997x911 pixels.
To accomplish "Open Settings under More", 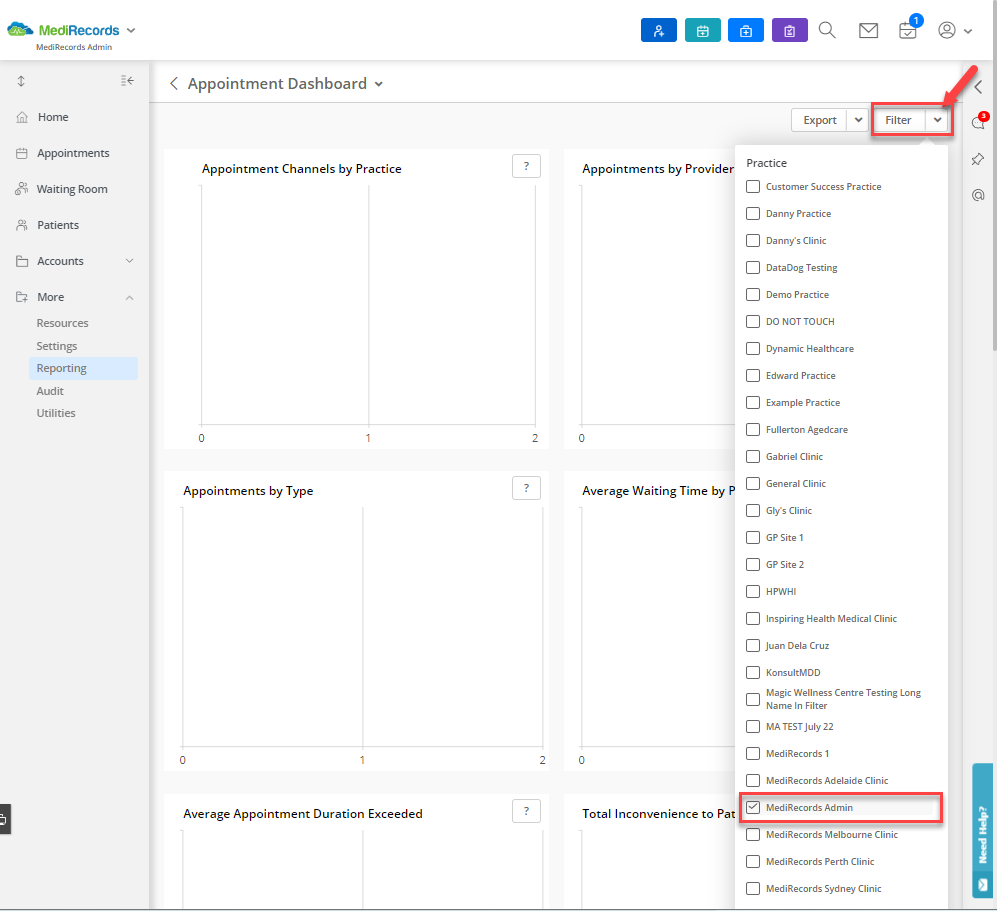I will (x=57, y=346).
